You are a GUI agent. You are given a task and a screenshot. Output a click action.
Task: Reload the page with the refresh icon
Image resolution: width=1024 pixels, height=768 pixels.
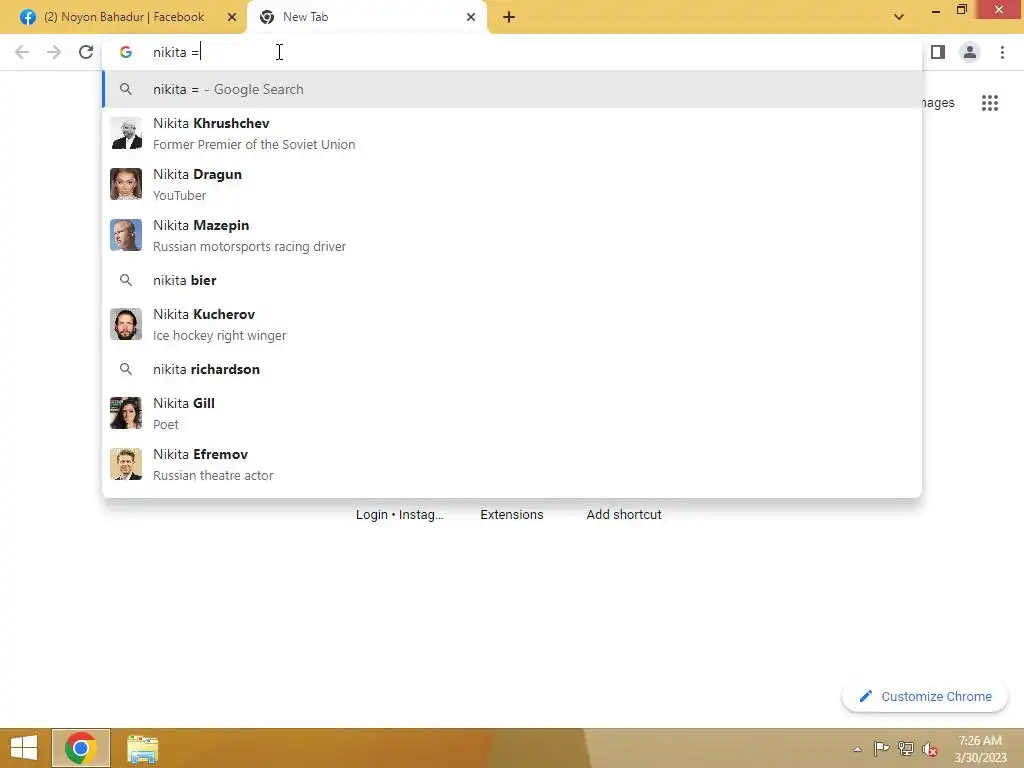point(86,52)
